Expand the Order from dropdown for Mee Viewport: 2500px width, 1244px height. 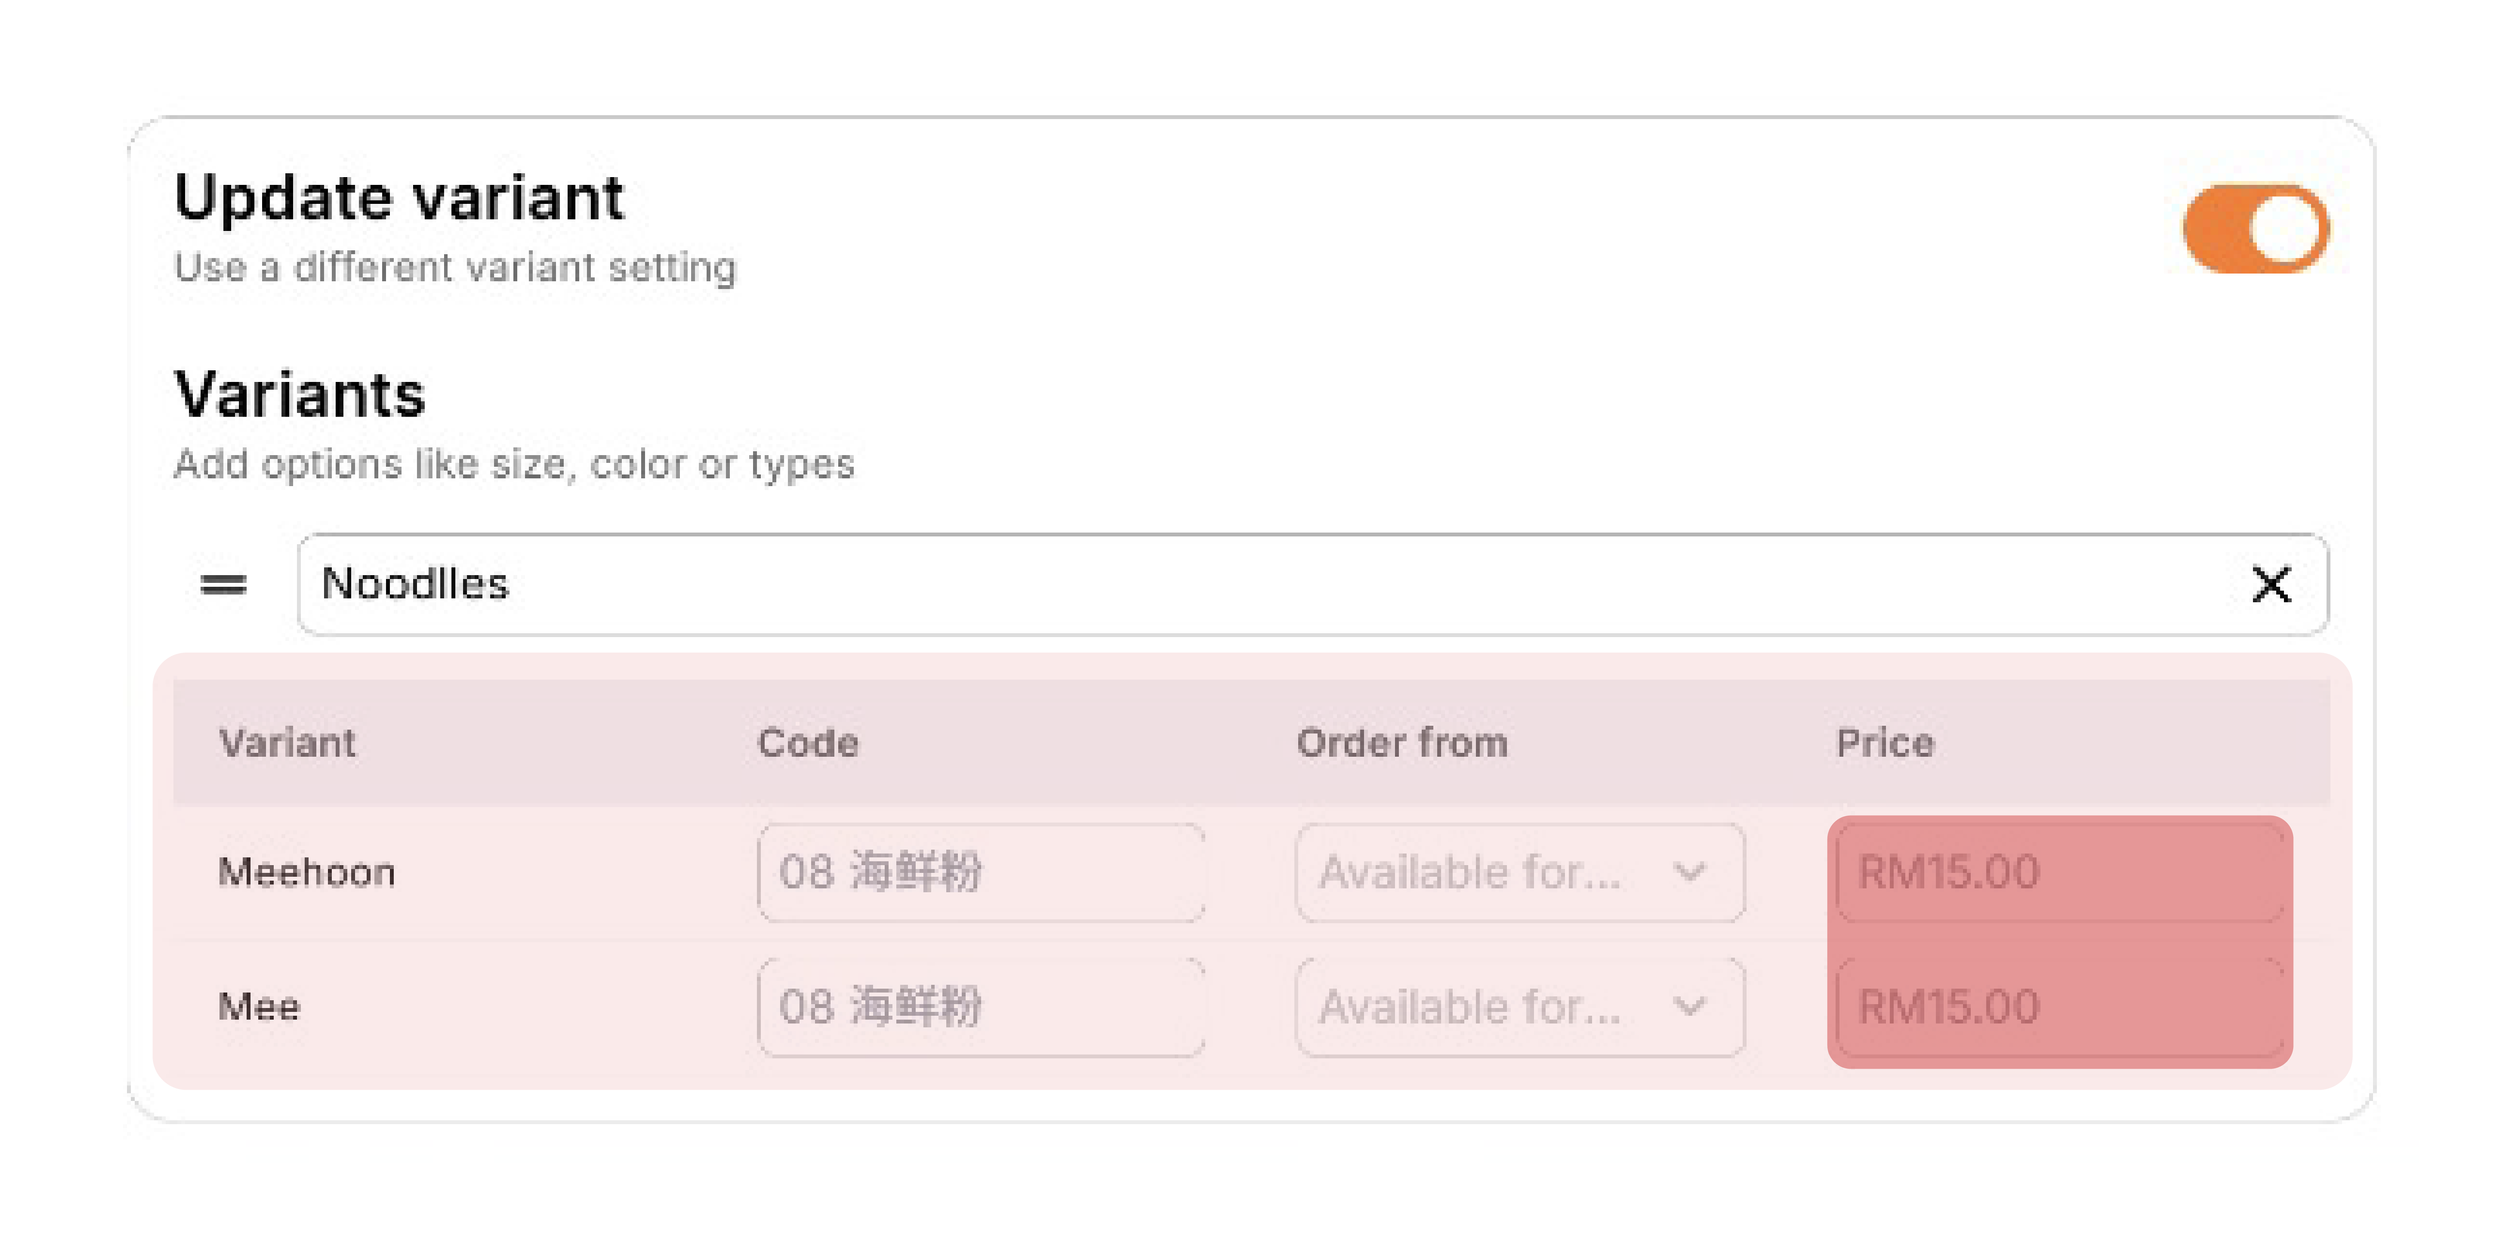[x=1519, y=1006]
